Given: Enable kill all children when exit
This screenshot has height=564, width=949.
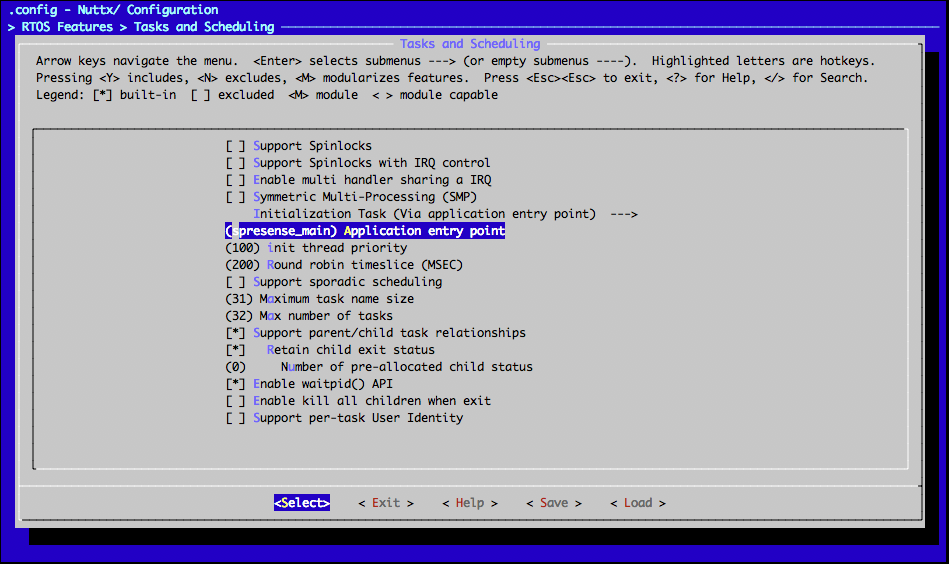Looking at the screenshot, I should pos(235,401).
